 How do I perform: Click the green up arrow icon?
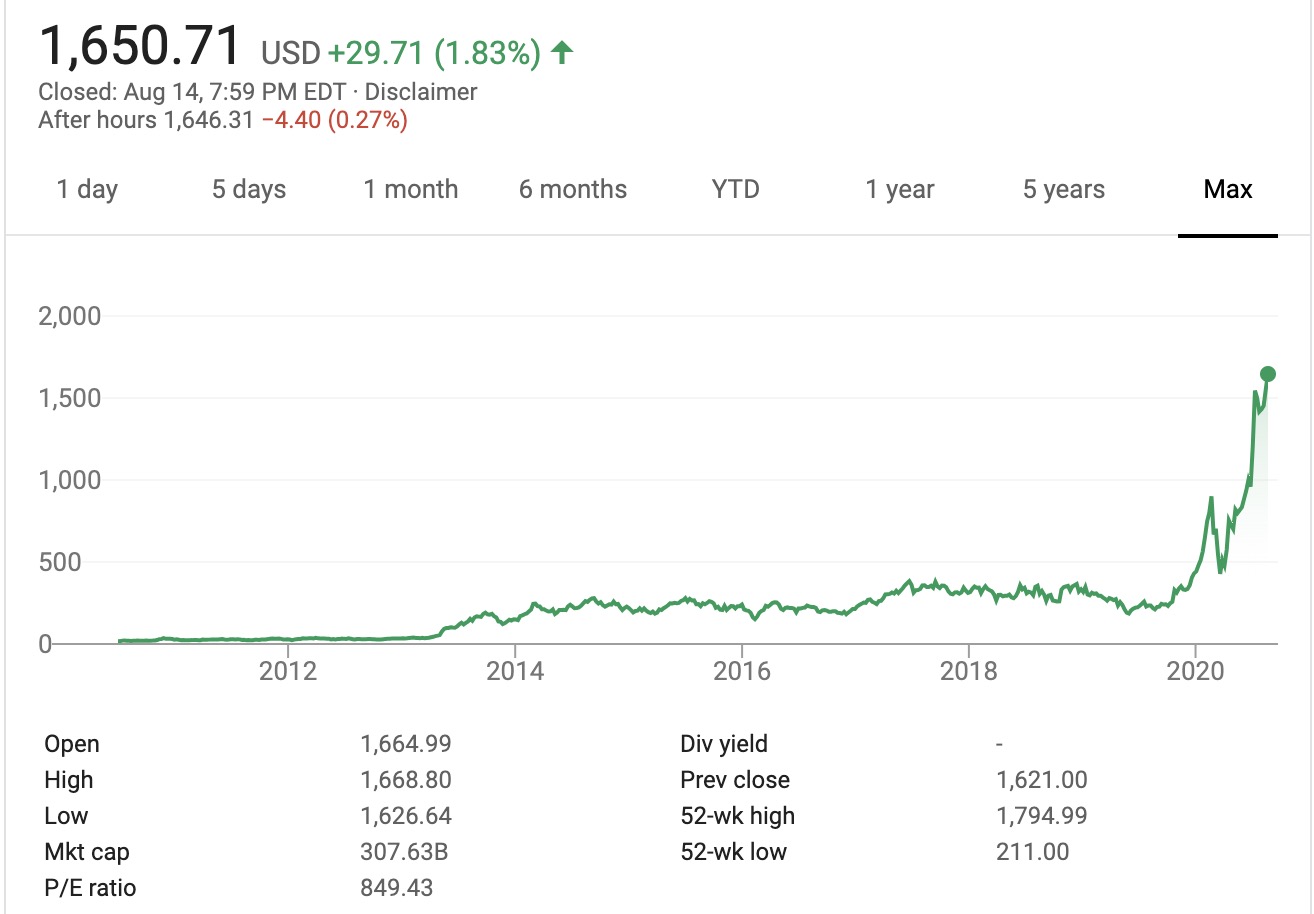[x=563, y=53]
